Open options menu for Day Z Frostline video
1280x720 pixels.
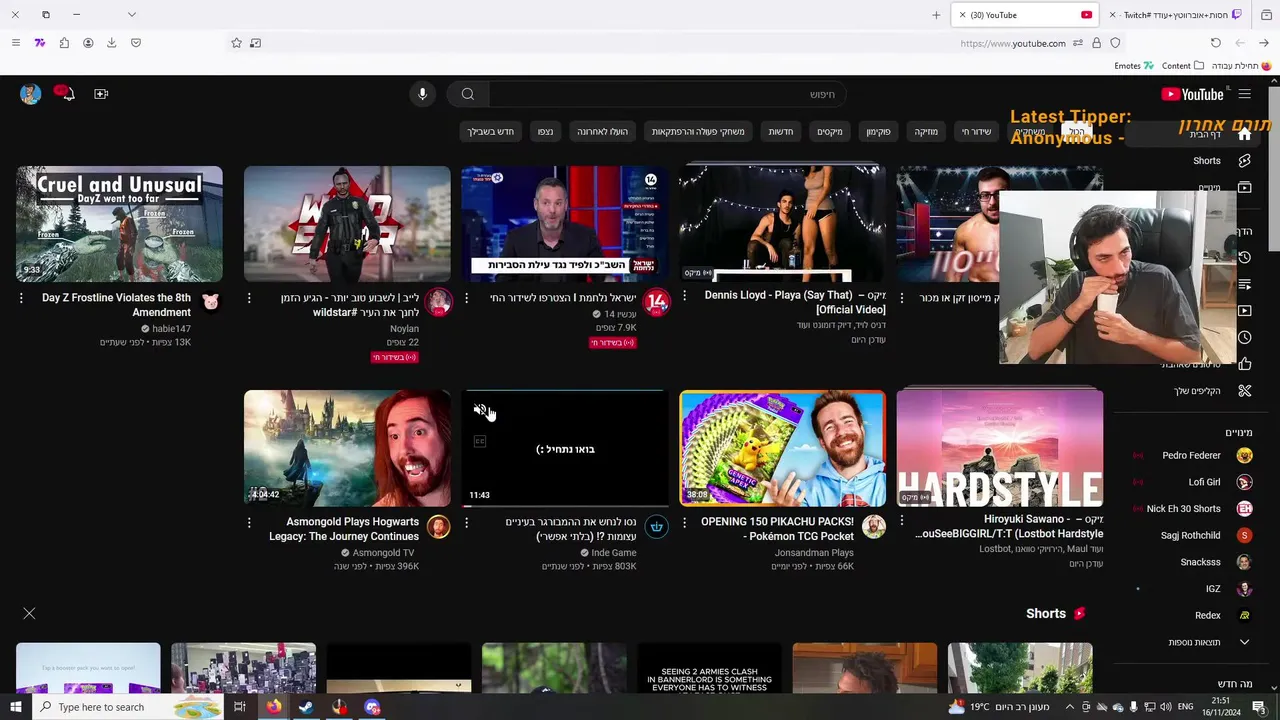click(x=21, y=298)
